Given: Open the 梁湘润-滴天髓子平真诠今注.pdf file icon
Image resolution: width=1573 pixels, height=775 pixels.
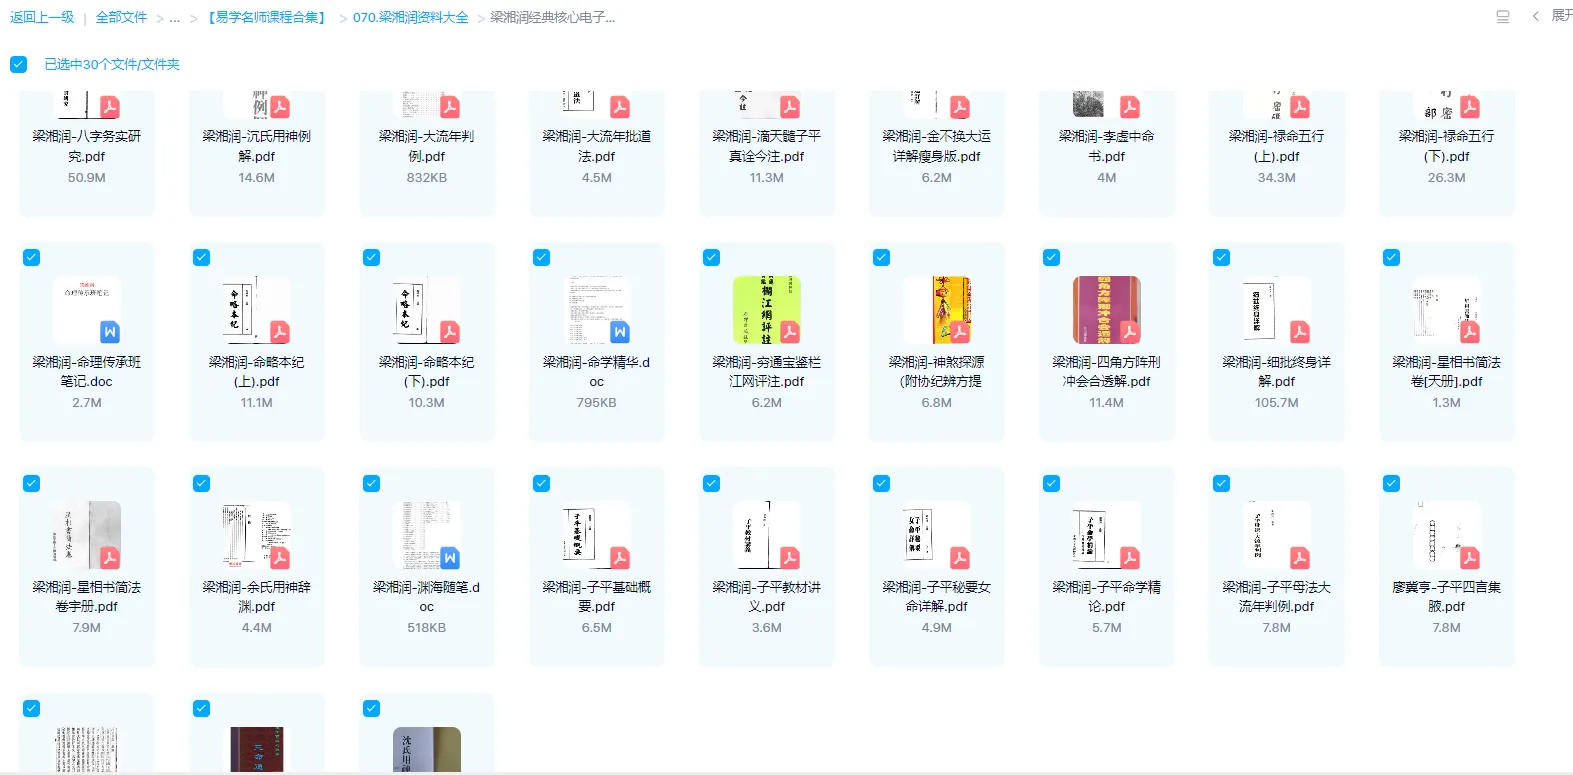Looking at the screenshot, I should (767, 105).
